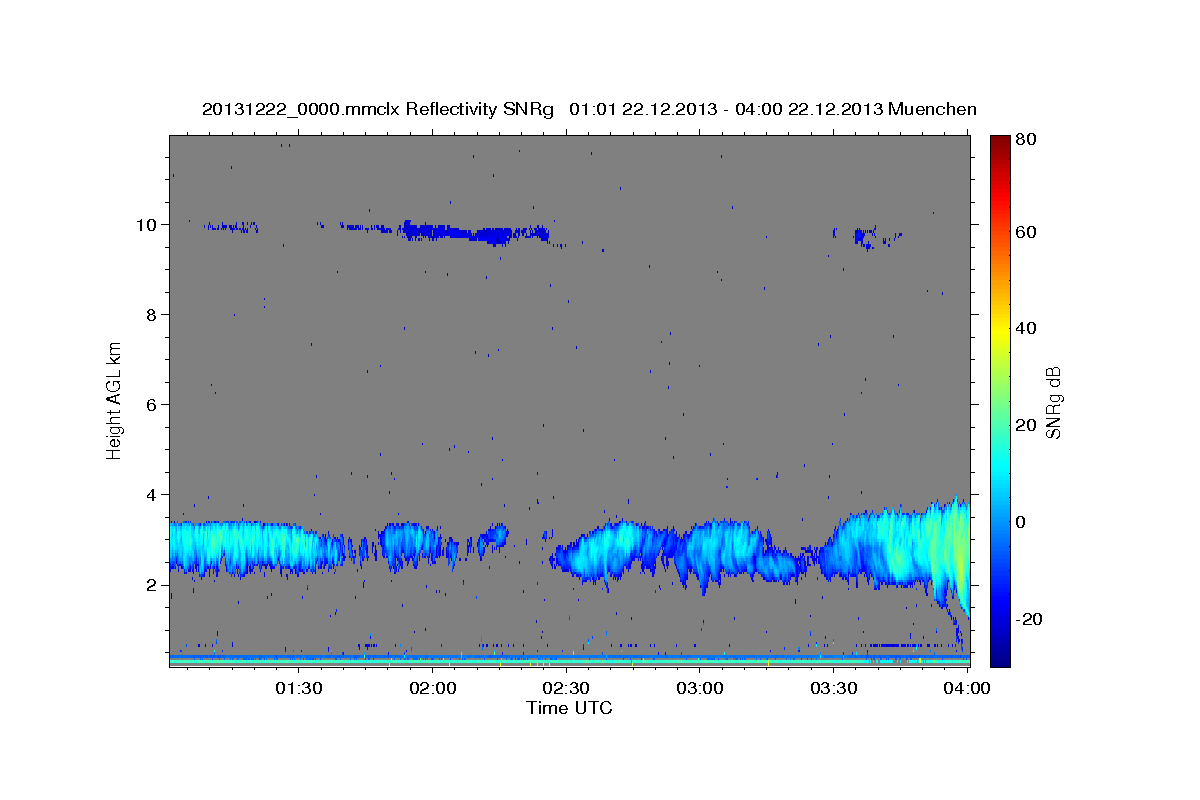The image size is (1200, 800).
Task: Click the '04:00' time tick label
Action: [968, 688]
